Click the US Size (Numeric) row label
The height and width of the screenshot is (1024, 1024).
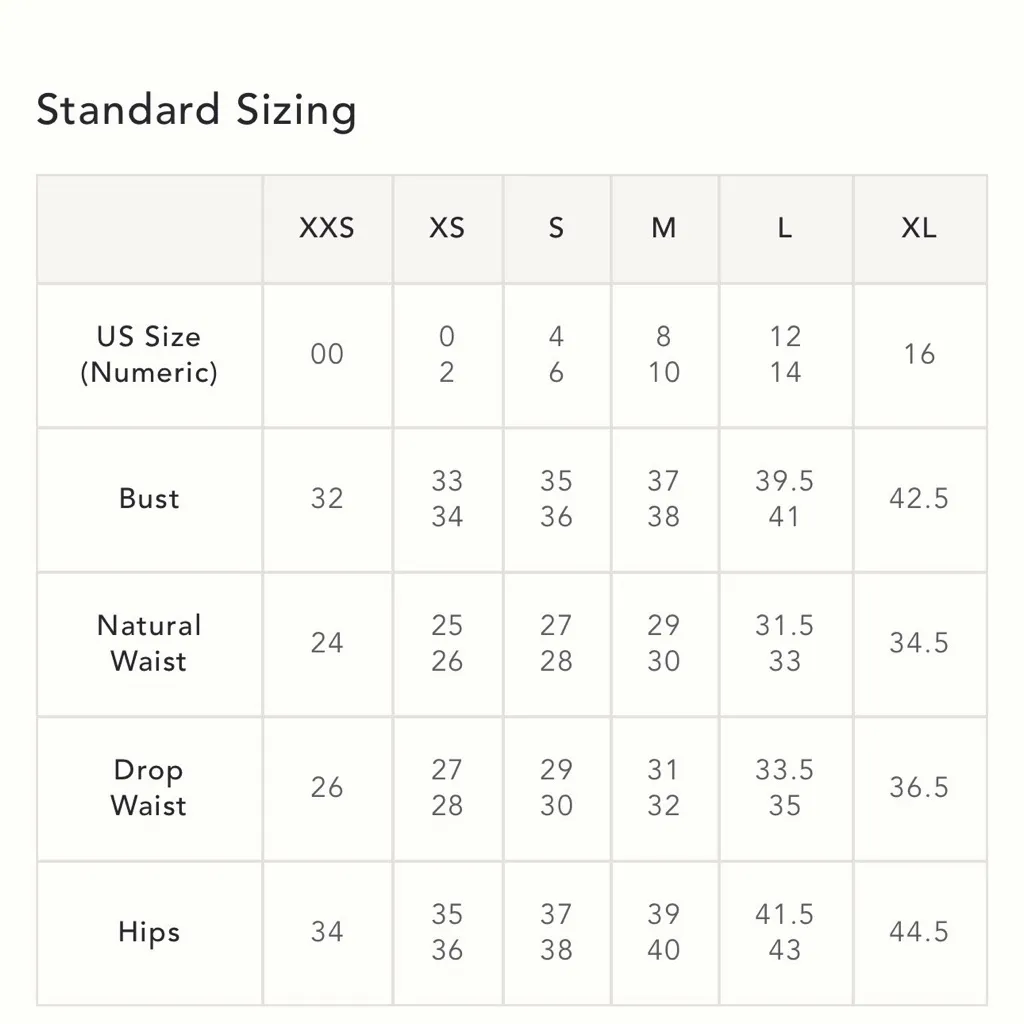click(x=149, y=355)
